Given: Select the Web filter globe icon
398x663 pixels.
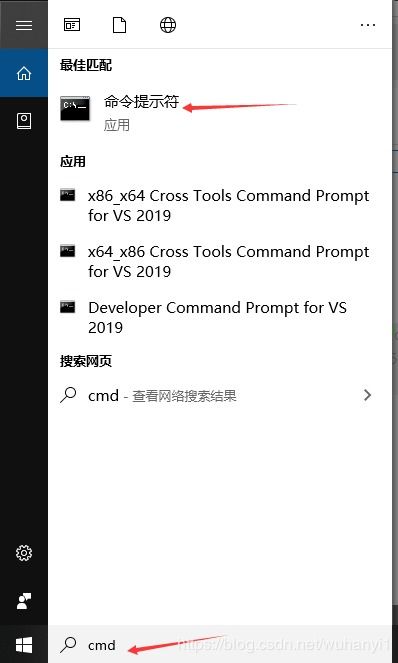Looking at the screenshot, I should coord(168,25).
